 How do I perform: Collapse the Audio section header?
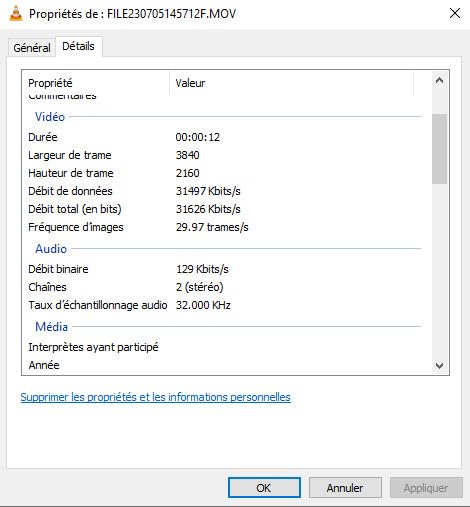(51, 249)
